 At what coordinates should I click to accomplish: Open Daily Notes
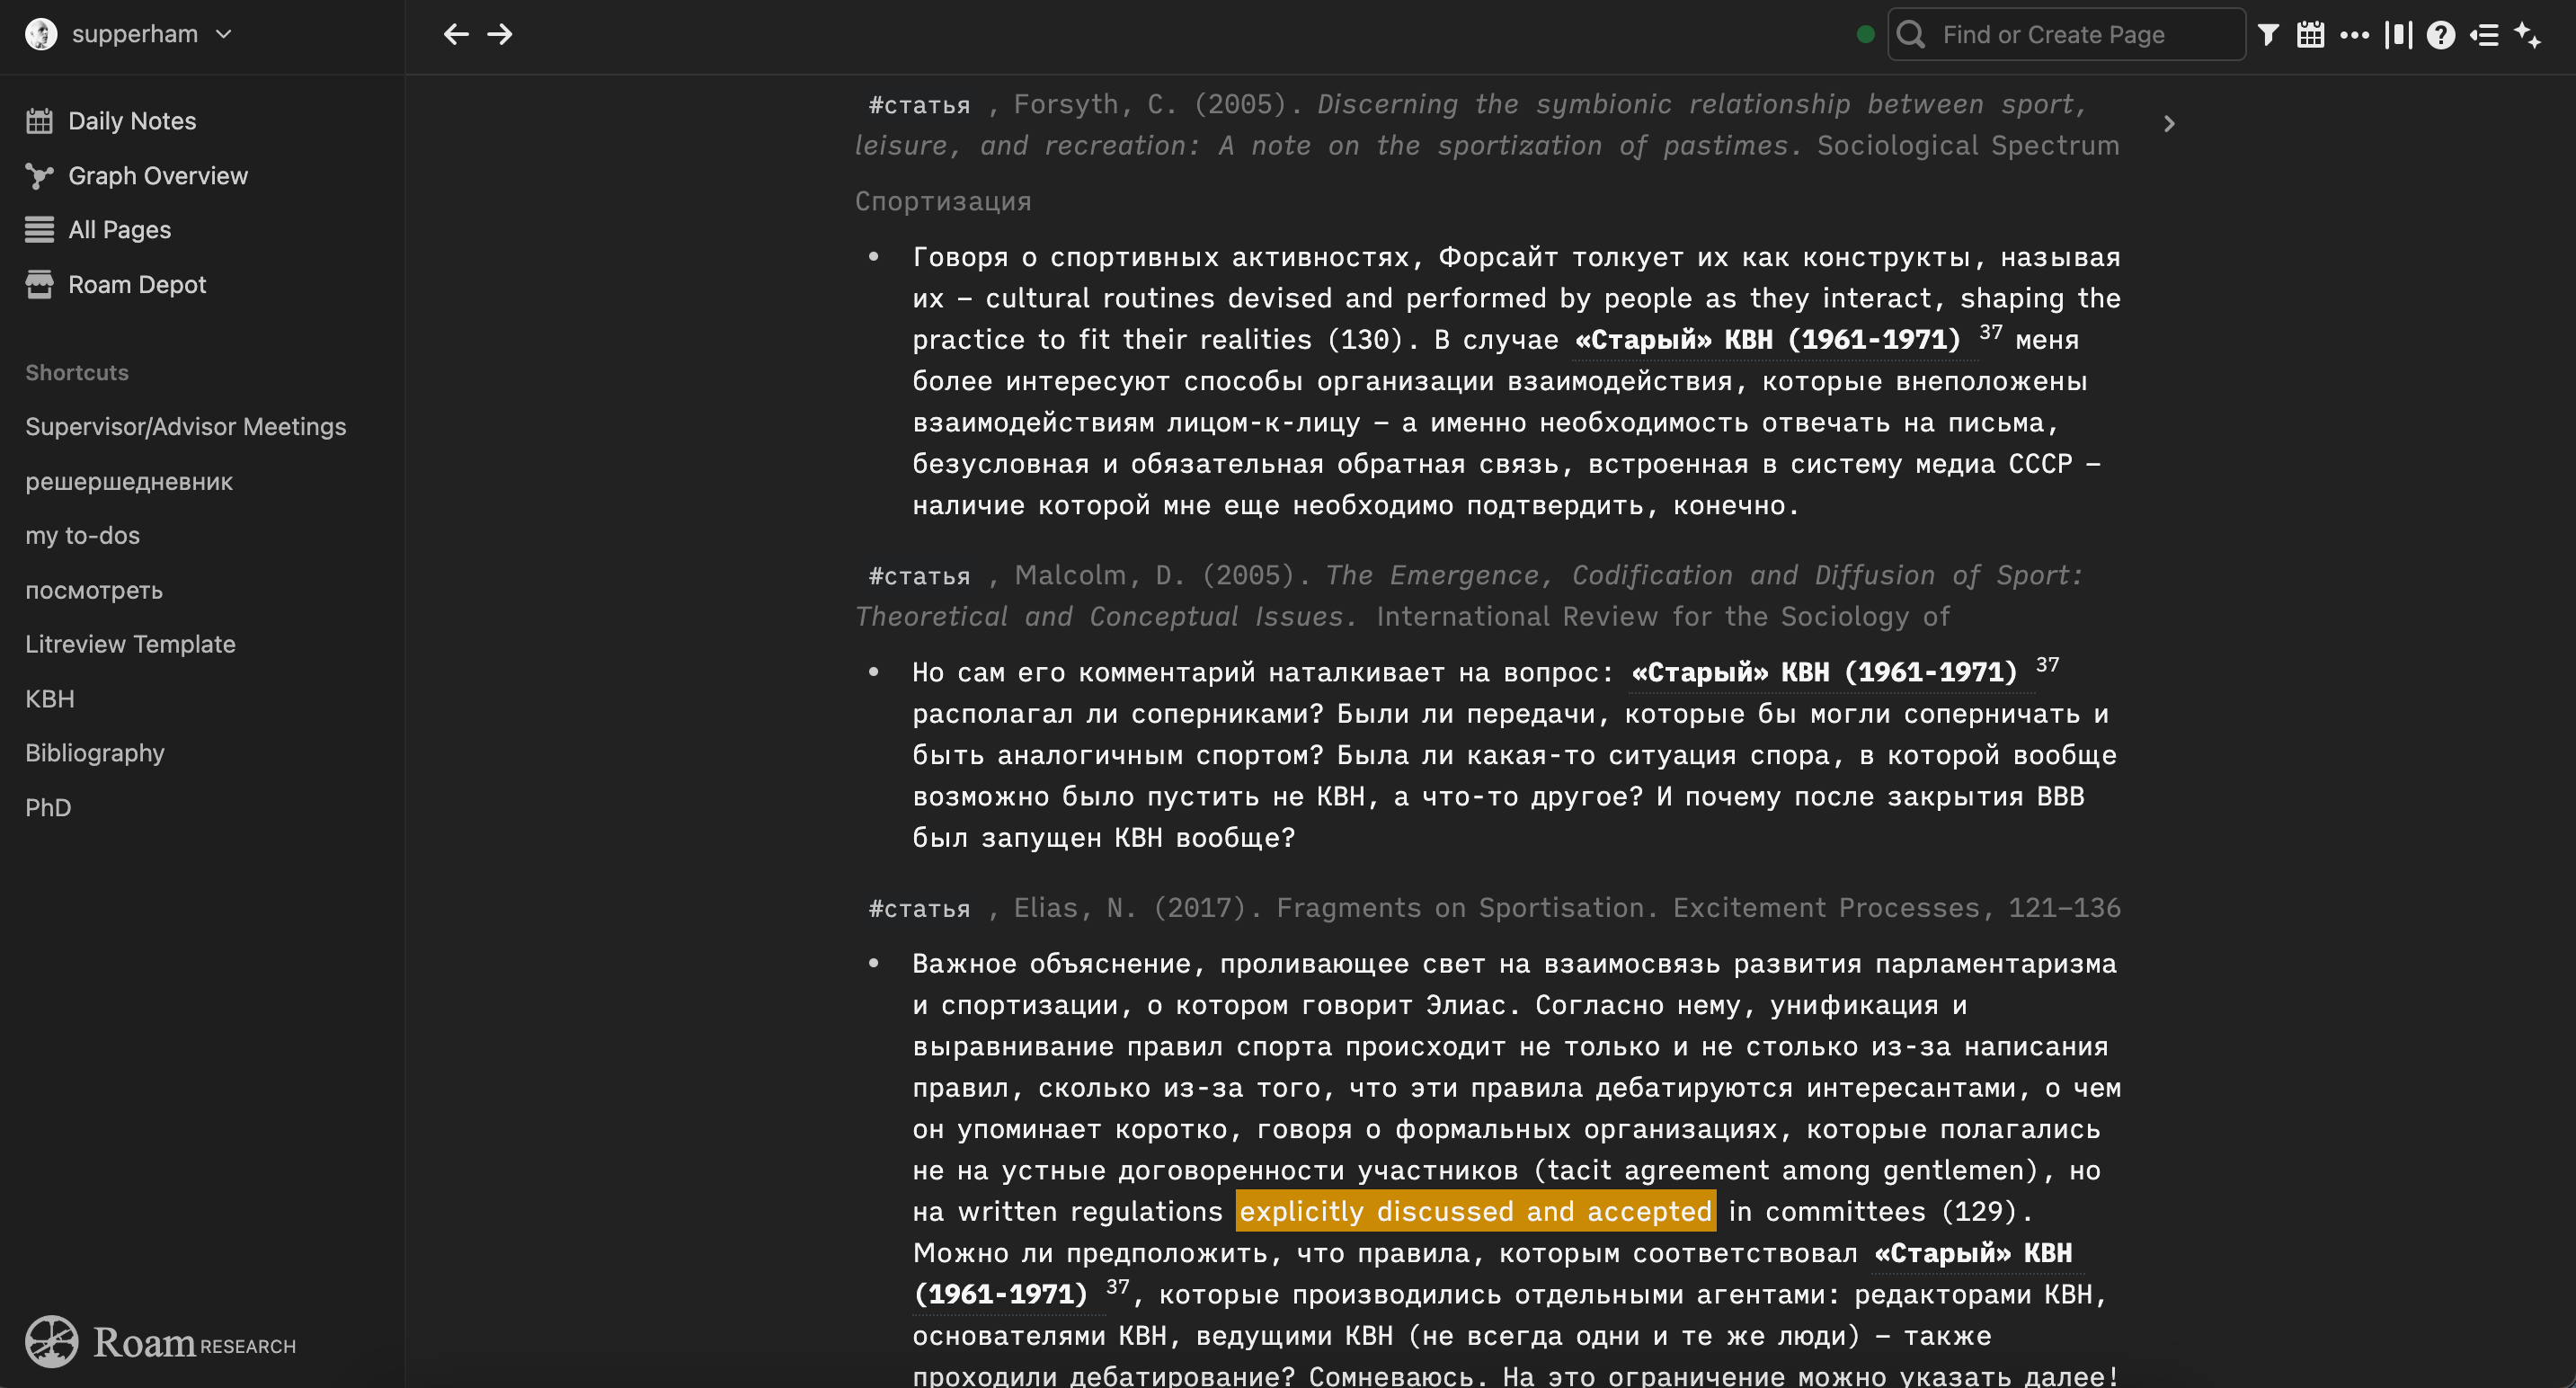click(131, 121)
